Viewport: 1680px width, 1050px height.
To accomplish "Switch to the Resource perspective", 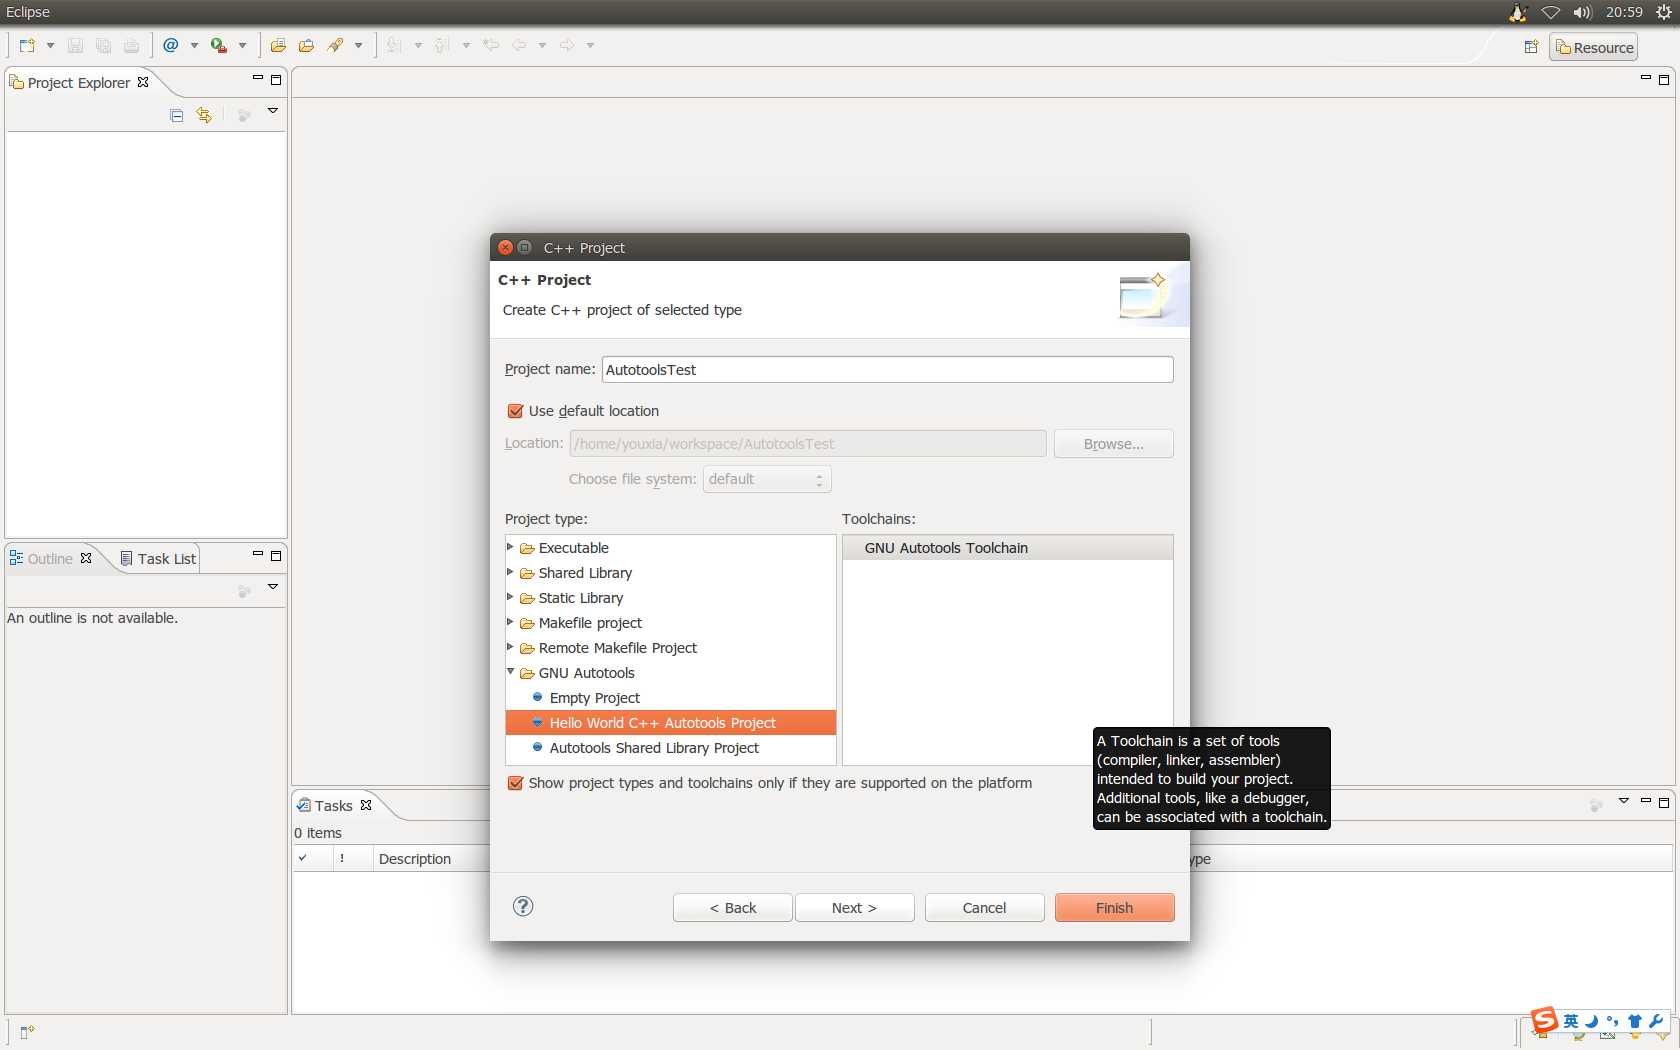I will [1594, 47].
